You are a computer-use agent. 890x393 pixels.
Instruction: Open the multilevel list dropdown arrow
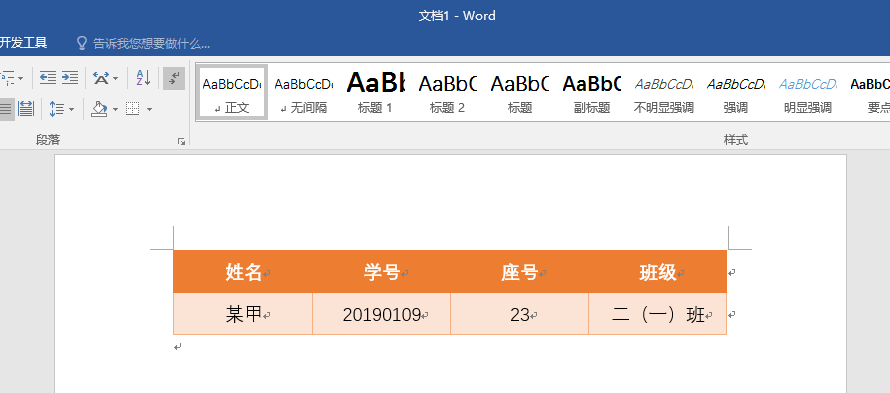pos(20,78)
